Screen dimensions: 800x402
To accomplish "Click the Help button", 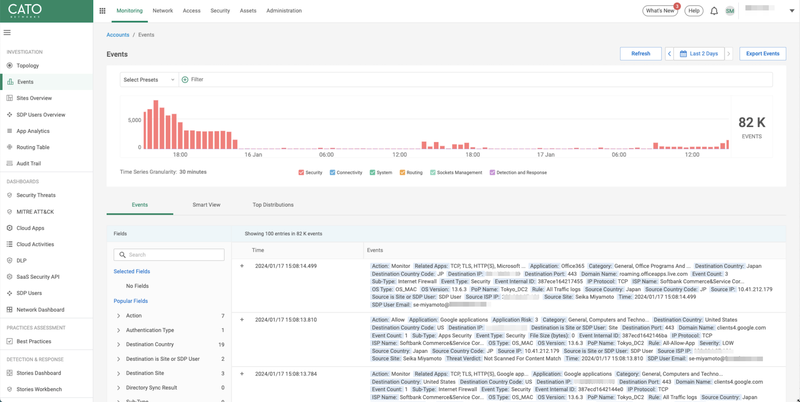I will (x=693, y=11).
